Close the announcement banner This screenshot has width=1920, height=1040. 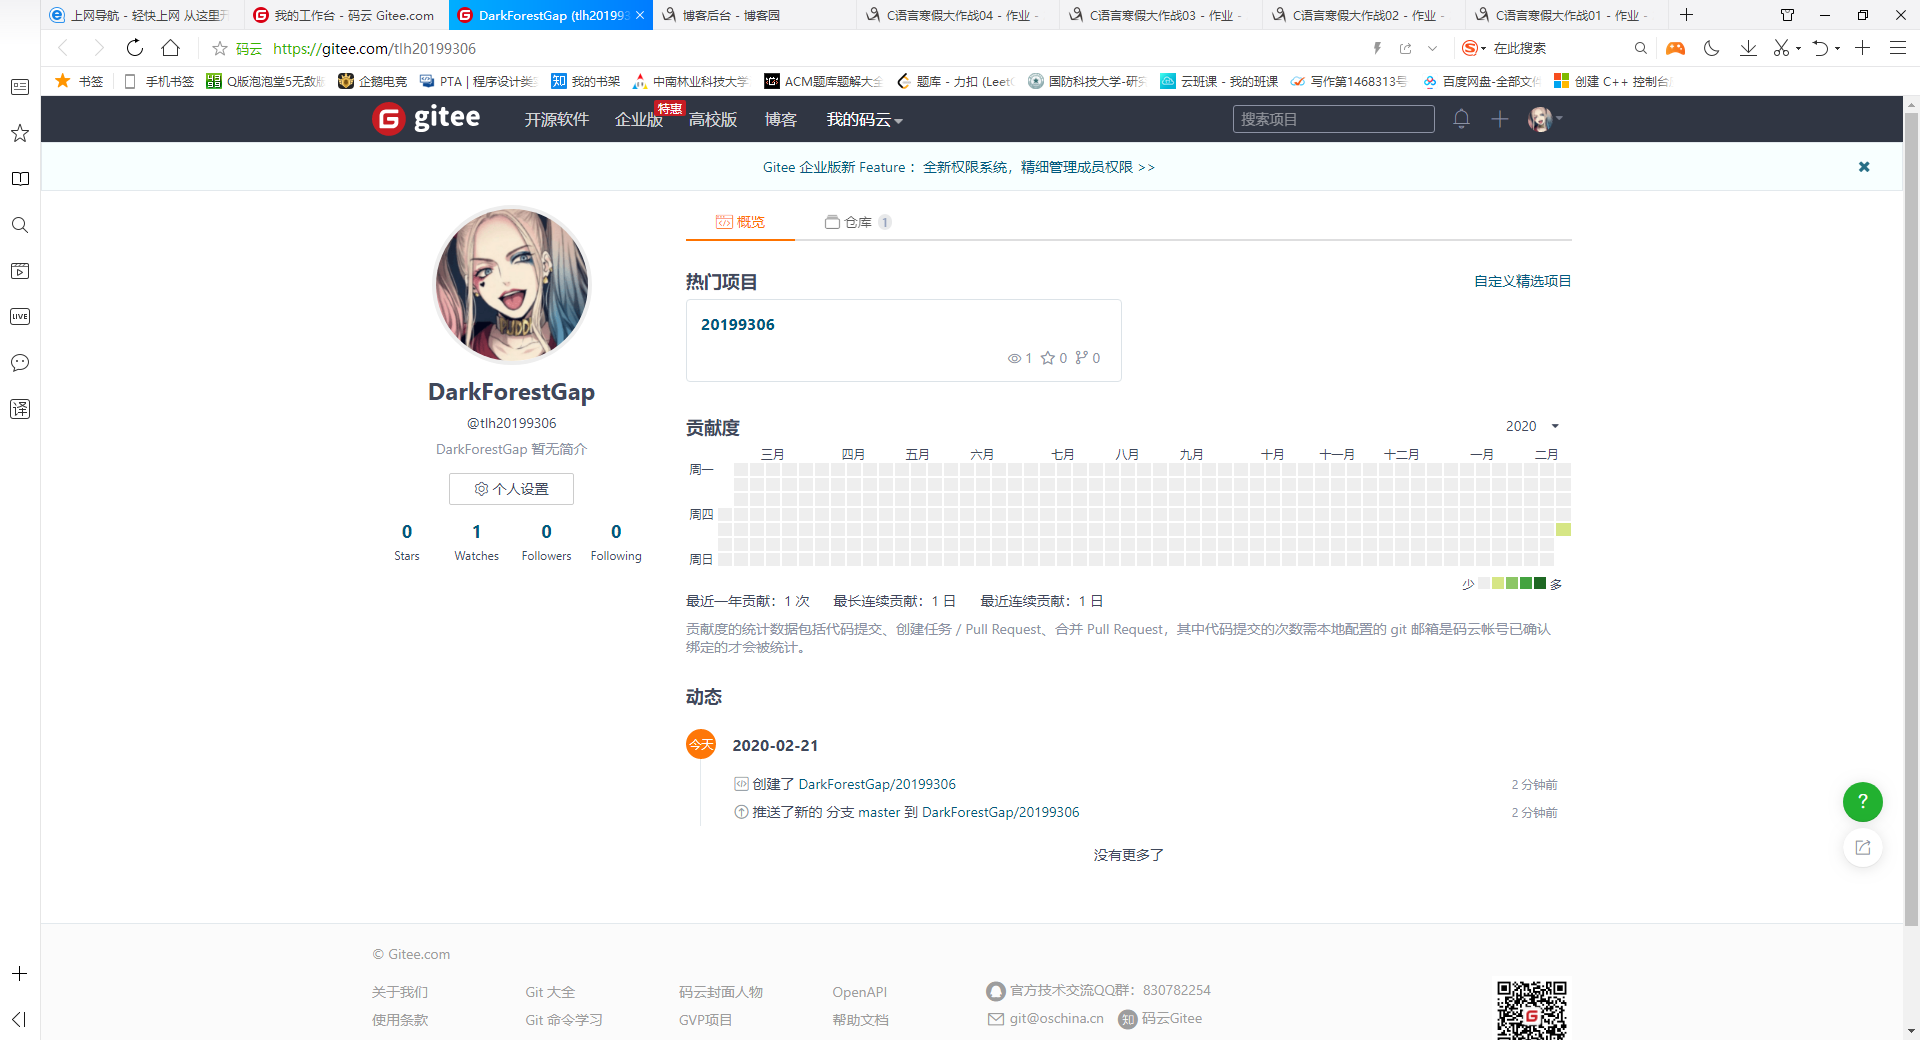[x=1864, y=167]
